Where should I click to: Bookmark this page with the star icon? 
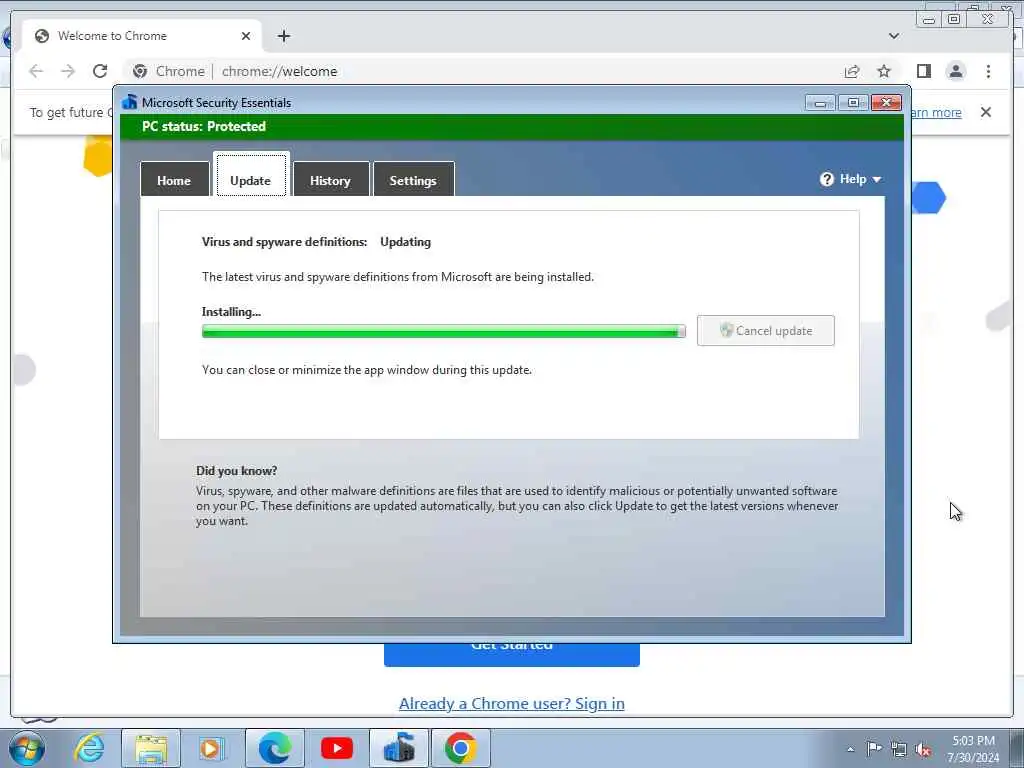click(884, 71)
